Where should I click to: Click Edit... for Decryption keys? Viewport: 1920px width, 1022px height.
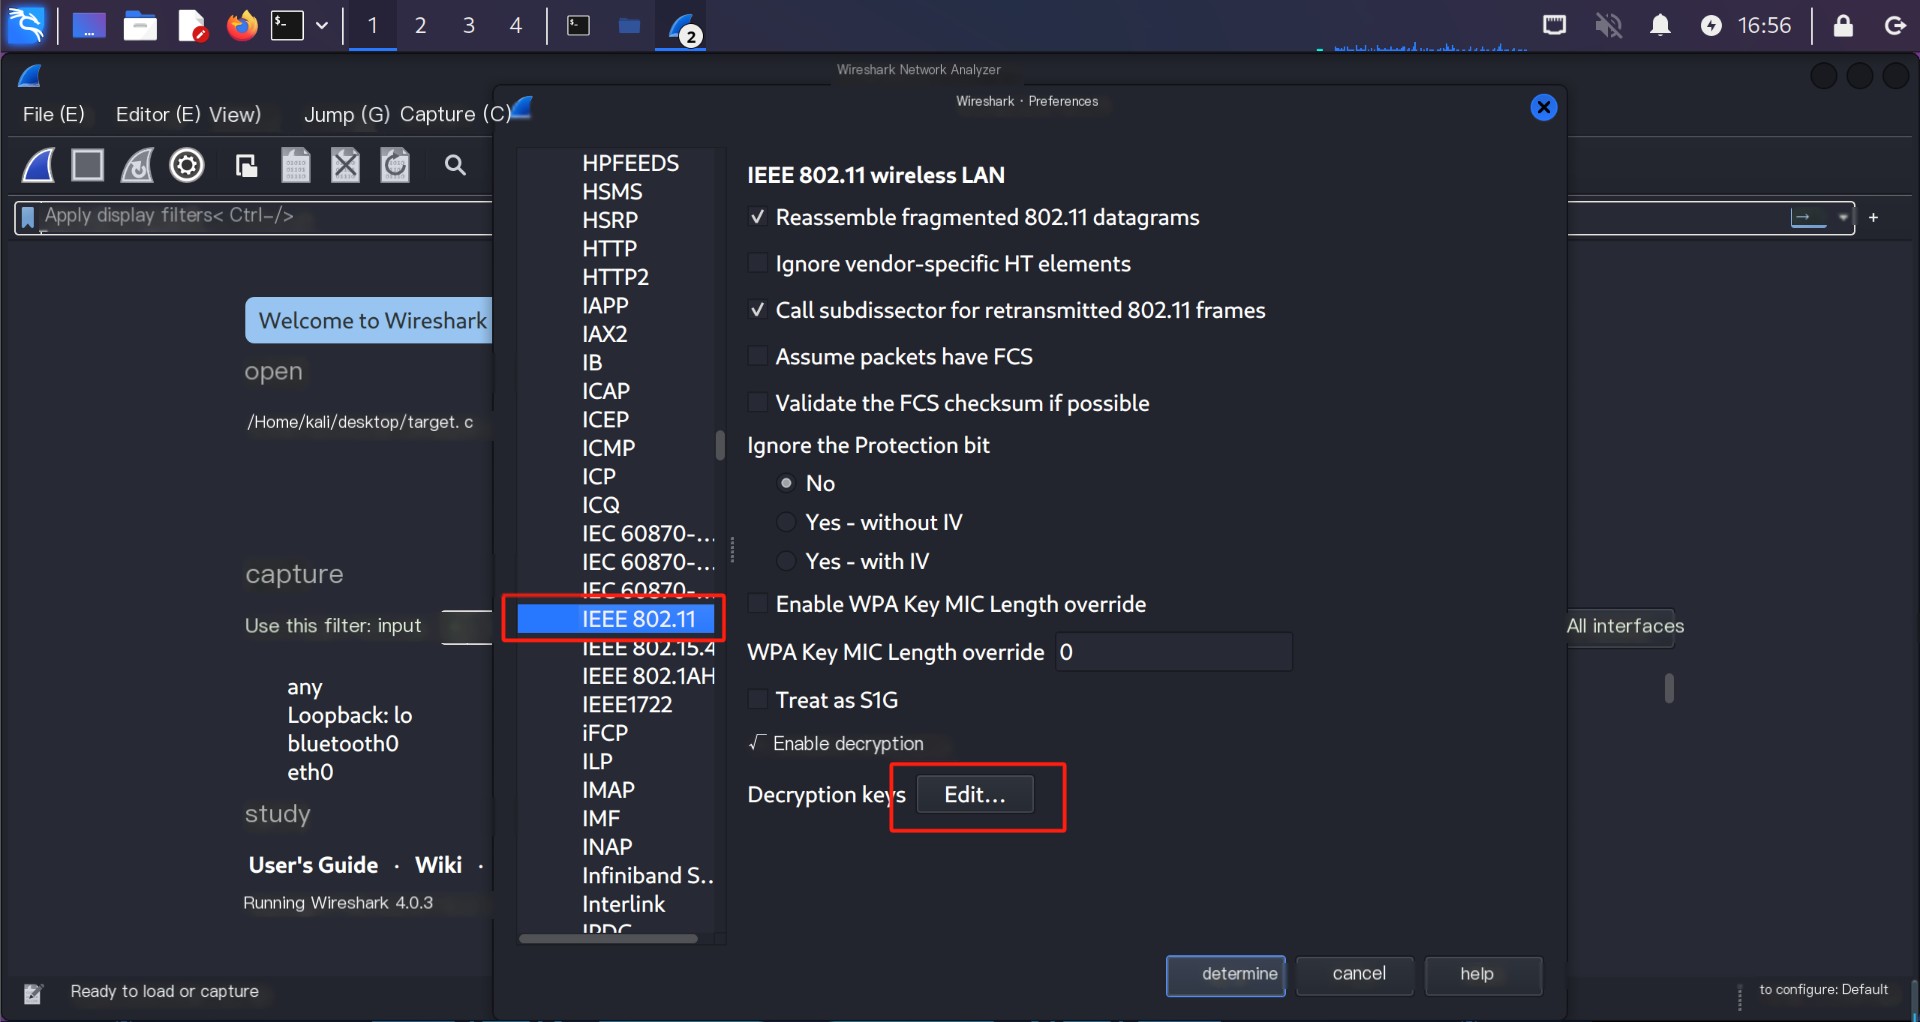975,794
